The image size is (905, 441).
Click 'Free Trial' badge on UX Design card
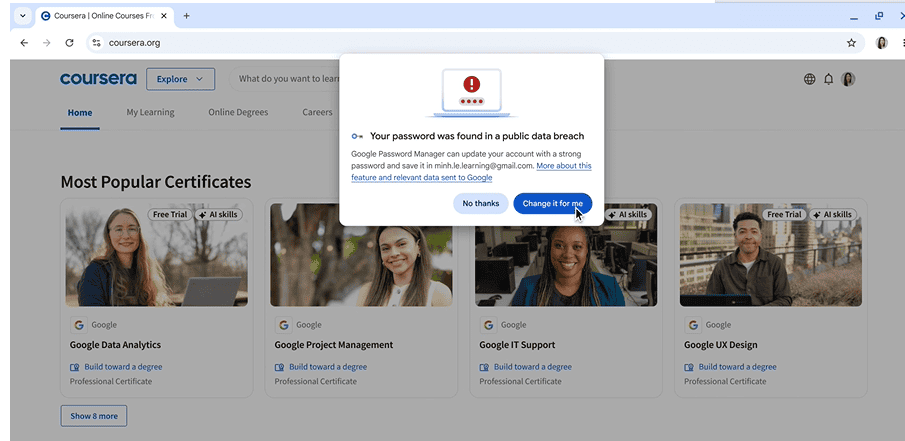tap(784, 214)
